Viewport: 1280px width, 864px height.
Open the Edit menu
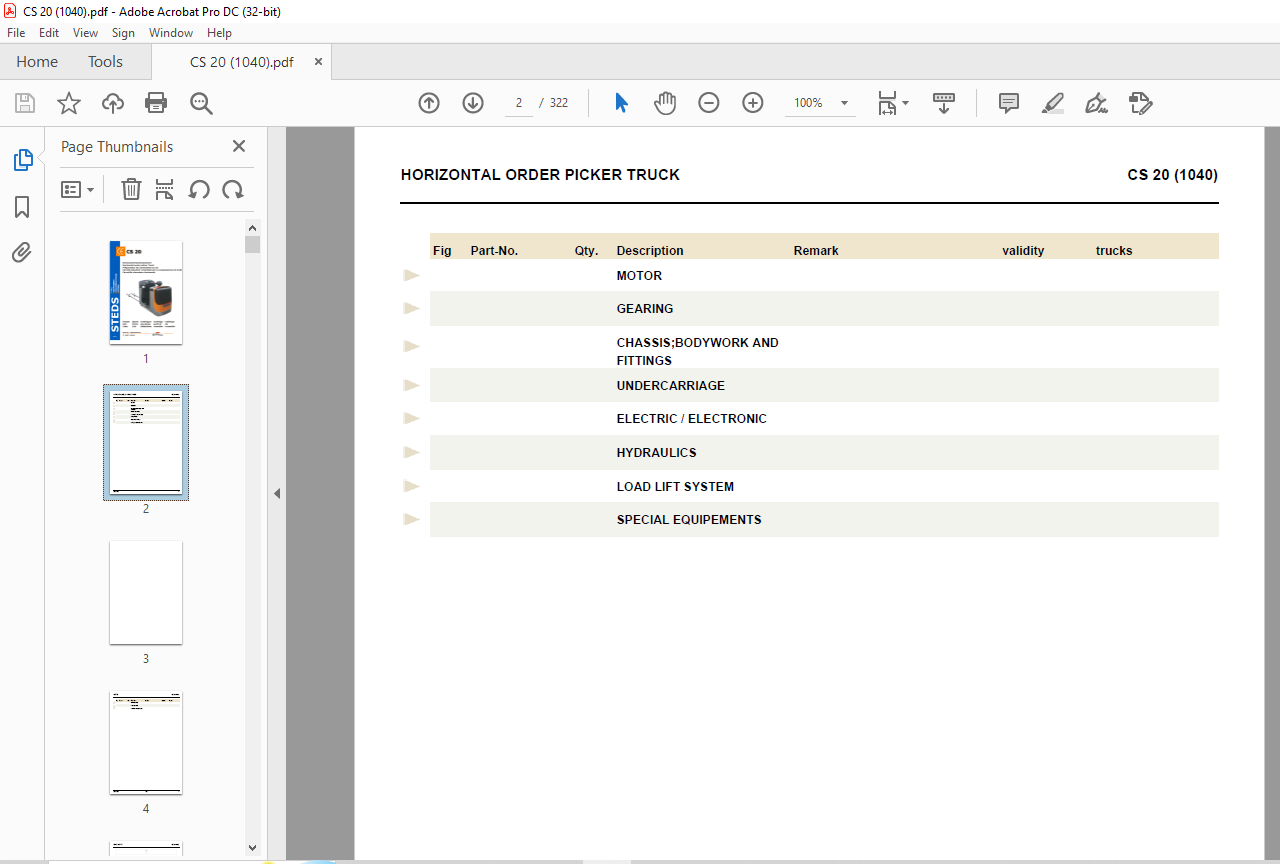[x=49, y=33]
